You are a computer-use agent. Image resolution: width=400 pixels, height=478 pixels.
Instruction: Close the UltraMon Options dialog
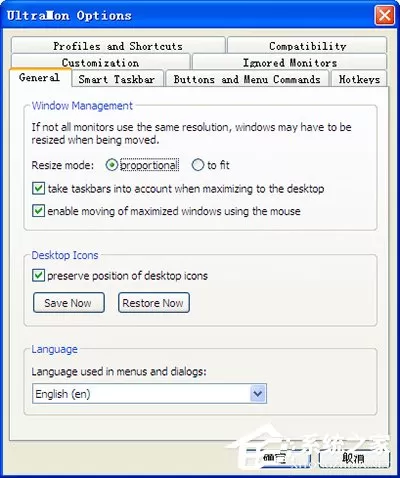click(384, 15)
